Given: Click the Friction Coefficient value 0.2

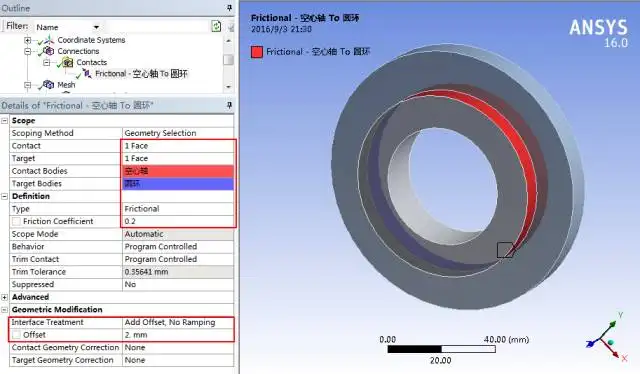Looking at the screenshot, I should [x=178, y=221].
